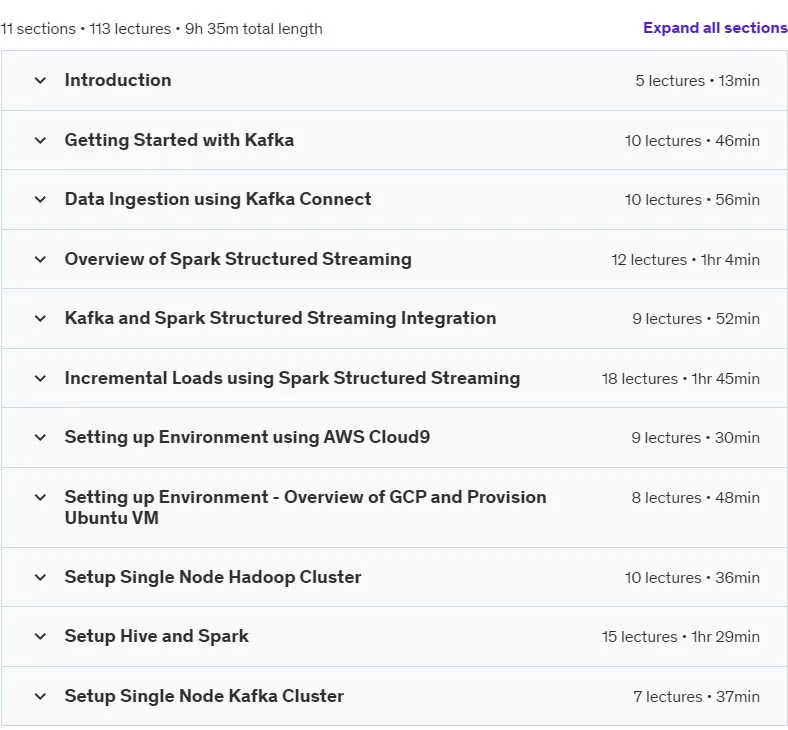Click '18 lectures • 1hr 45min' text
This screenshot has height=730, width=788.
681,379
